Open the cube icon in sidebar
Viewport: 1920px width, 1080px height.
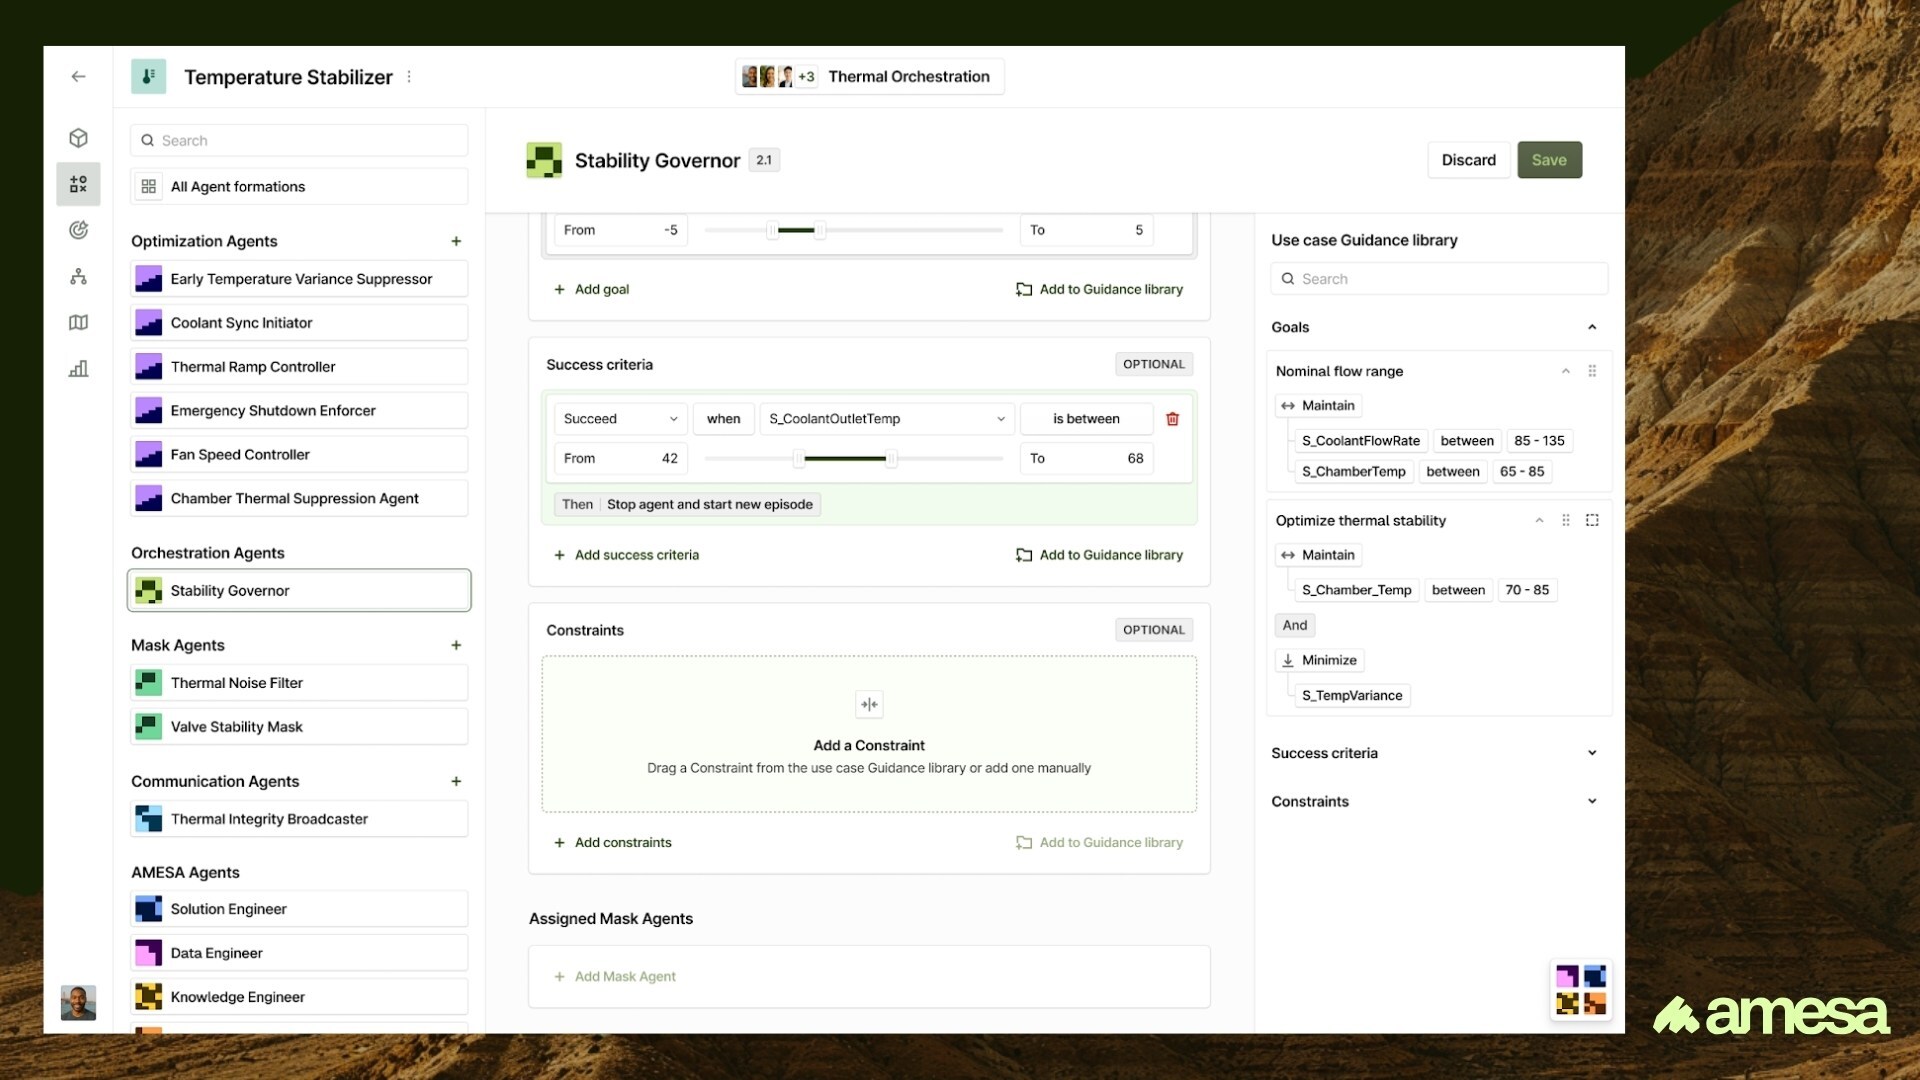78,138
